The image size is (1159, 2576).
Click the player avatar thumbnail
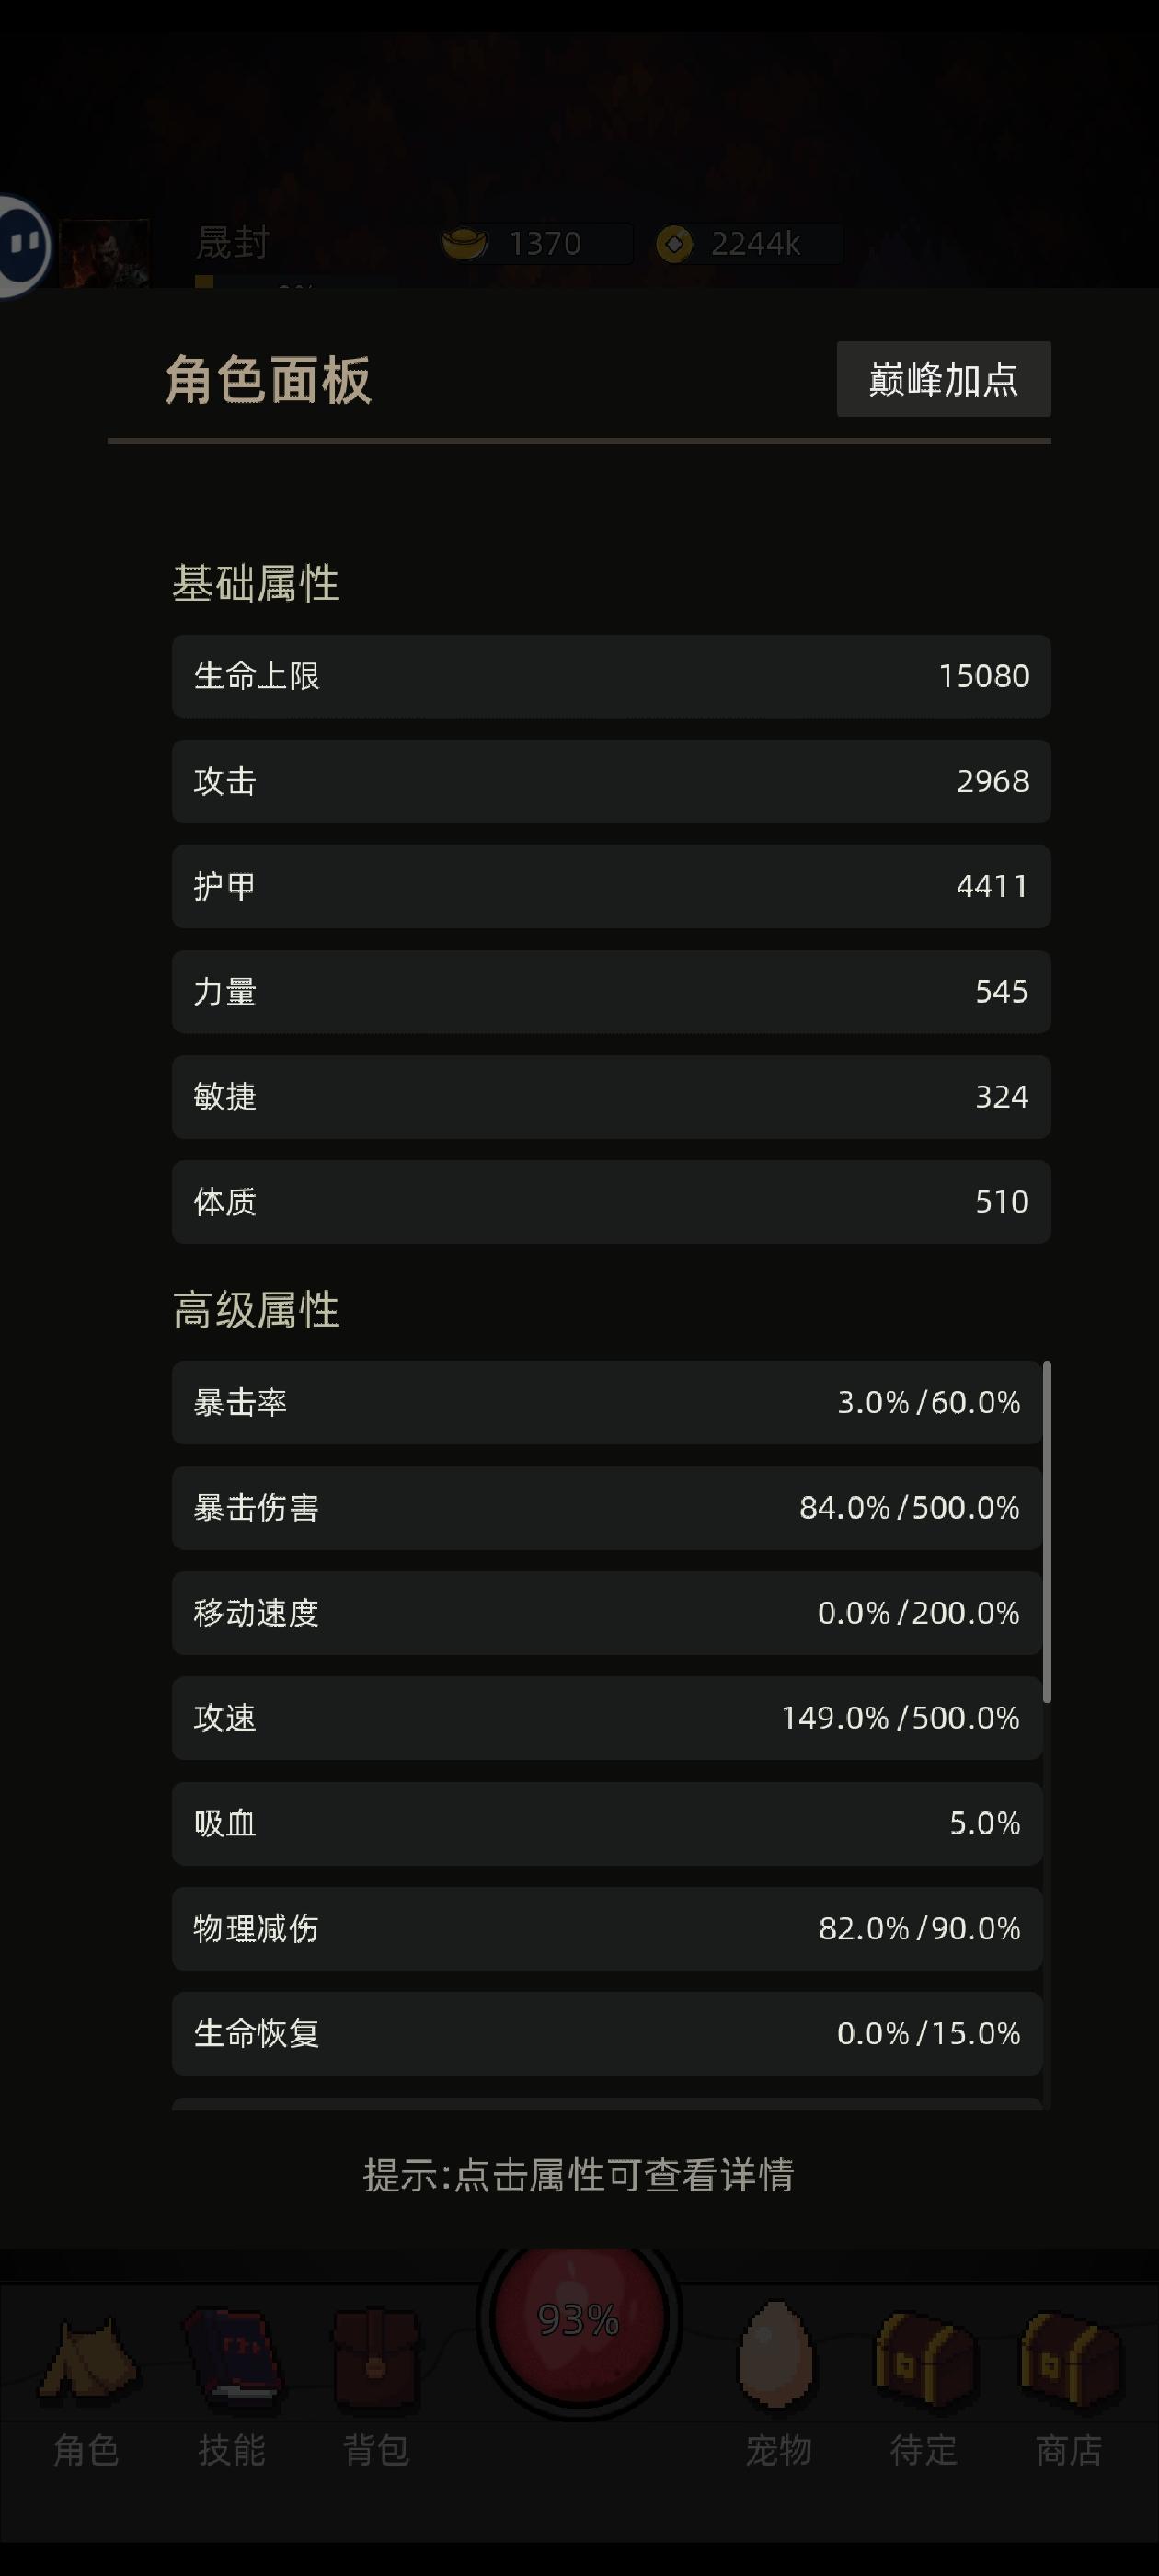(x=104, y=252)
